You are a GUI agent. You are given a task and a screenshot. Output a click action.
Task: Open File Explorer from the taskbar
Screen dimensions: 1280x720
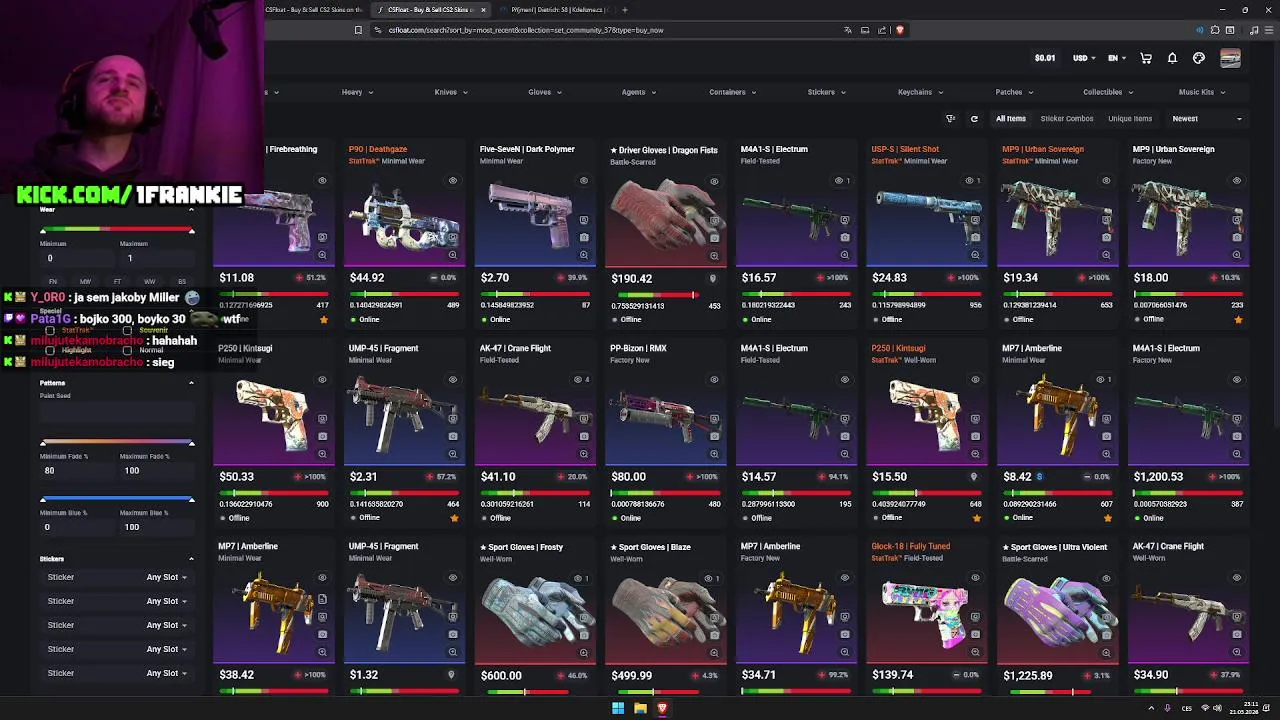click(640, 708)
